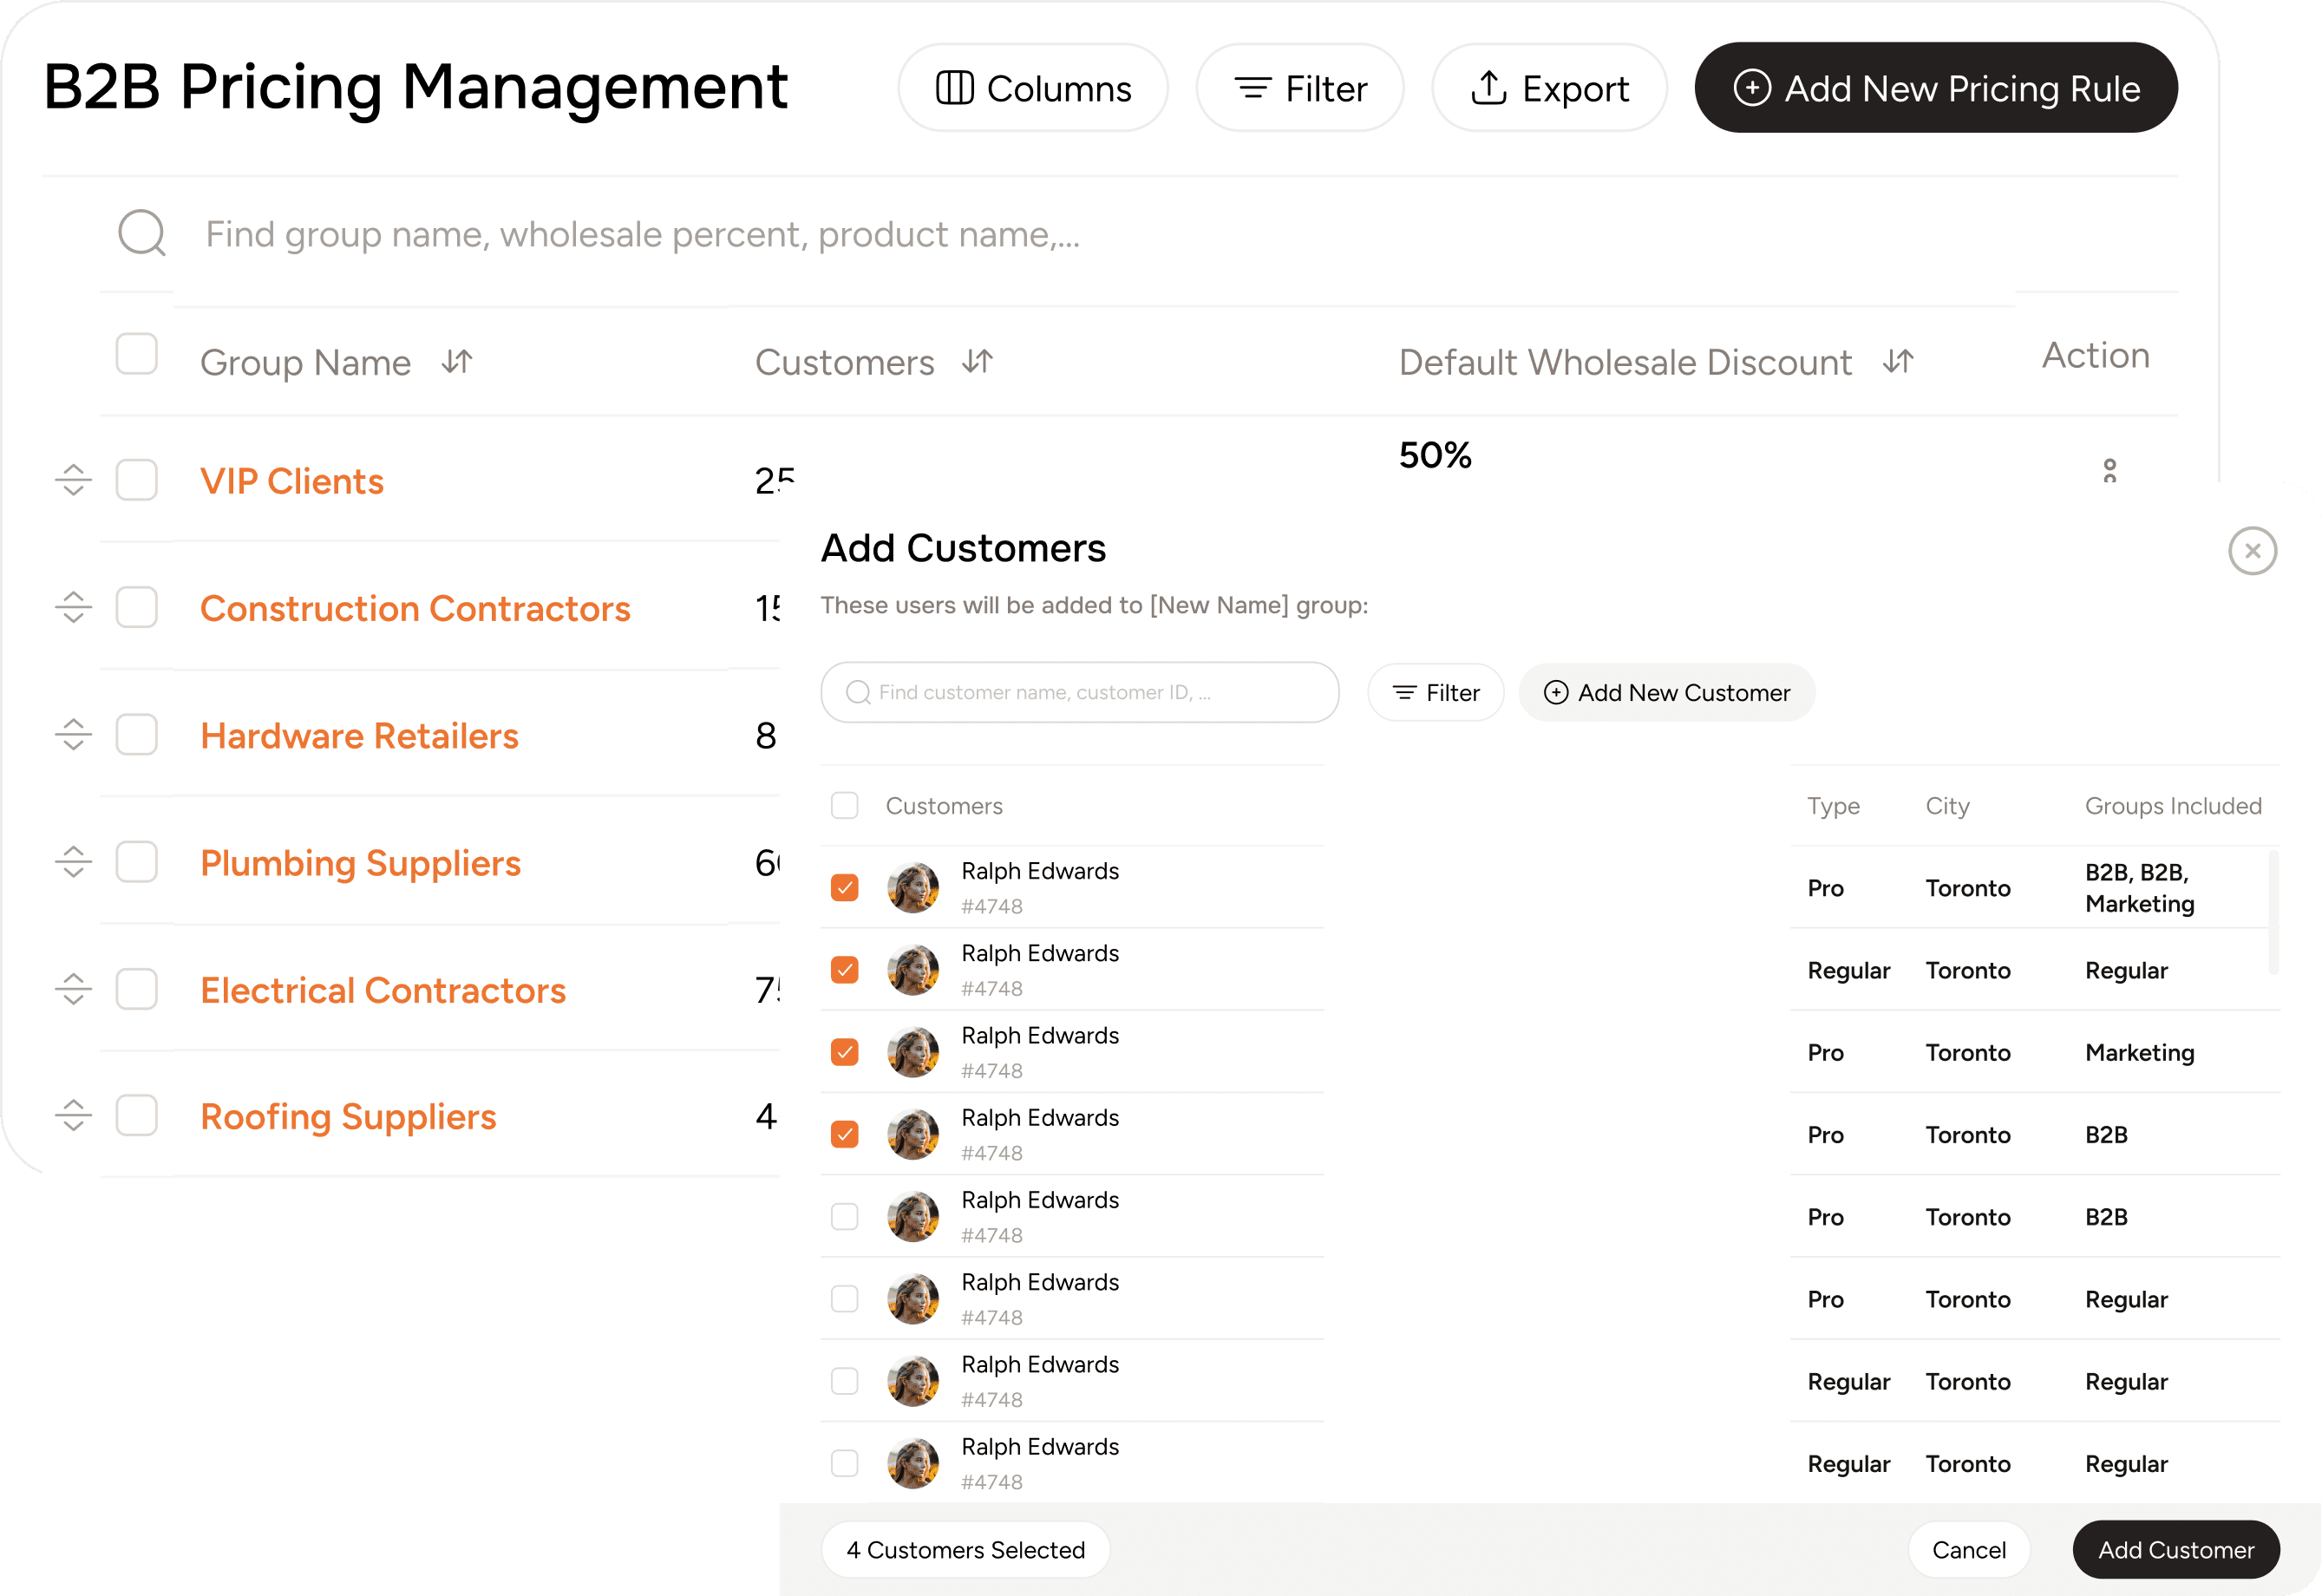Open the VIP Clients row action menu
This screenshot has height=1596, width=2322.
2109,470
